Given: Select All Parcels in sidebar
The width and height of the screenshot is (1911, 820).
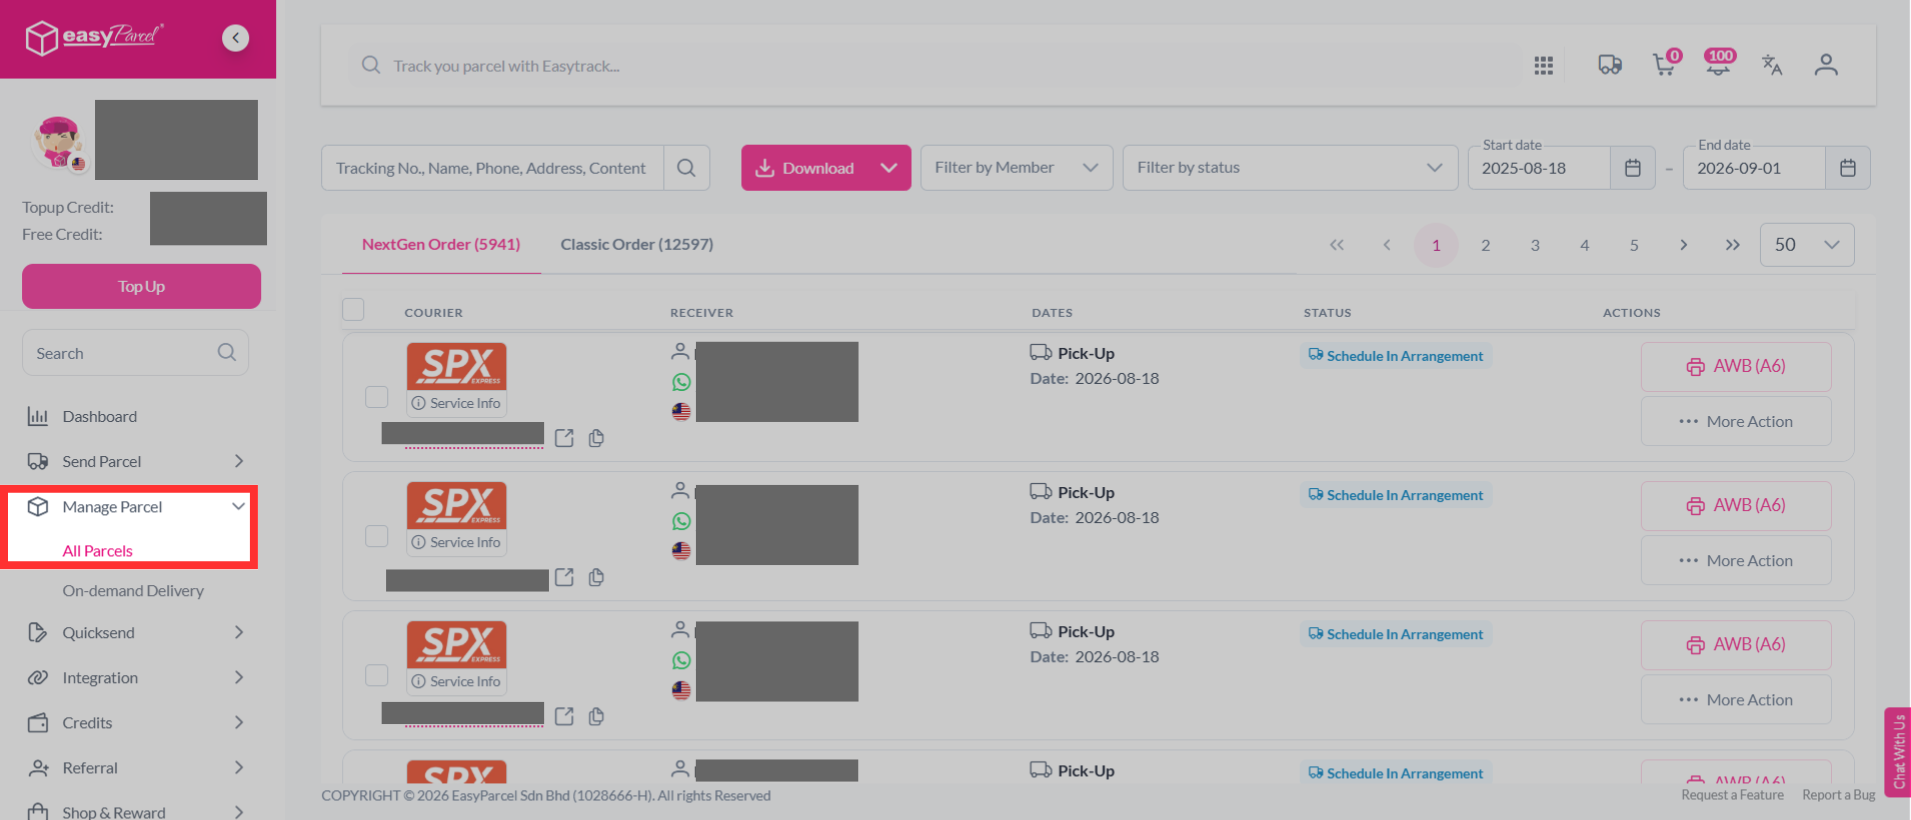Looking at the screenshot, I should [x=98, y=551].
